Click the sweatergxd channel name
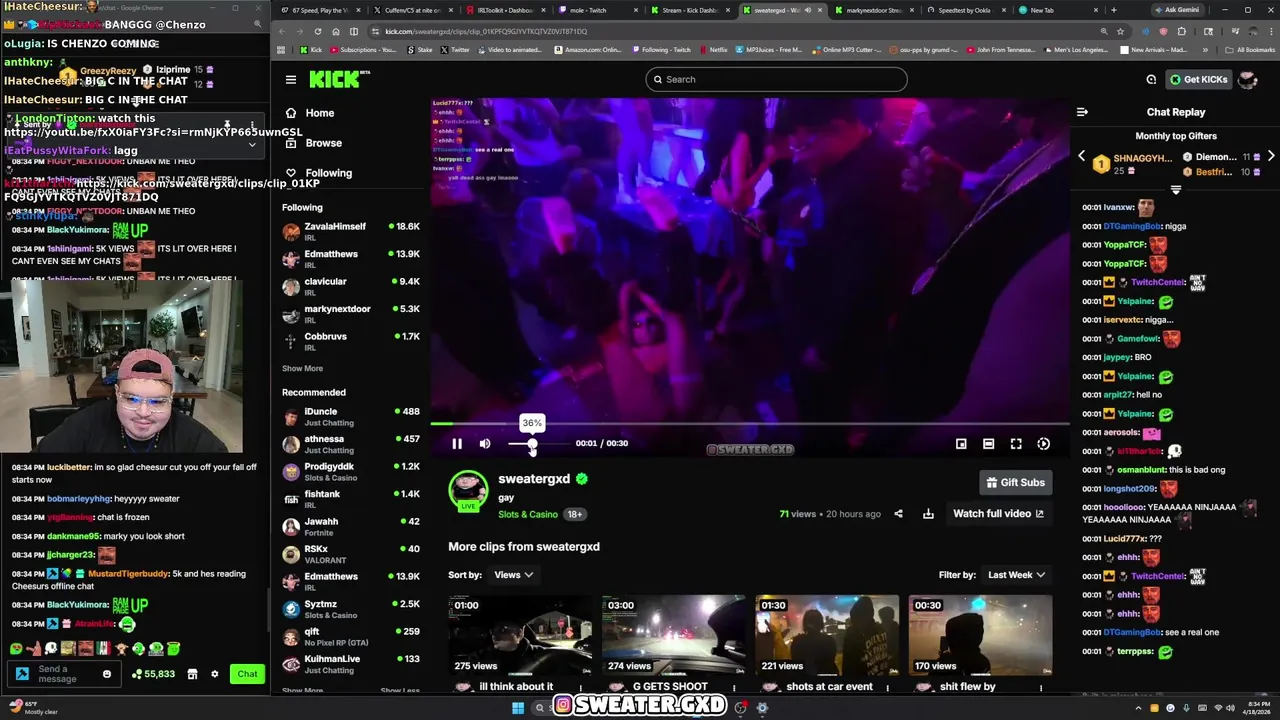Viewport: 1280px width, 720px height. pyautogui.click(x=534, y=479)
